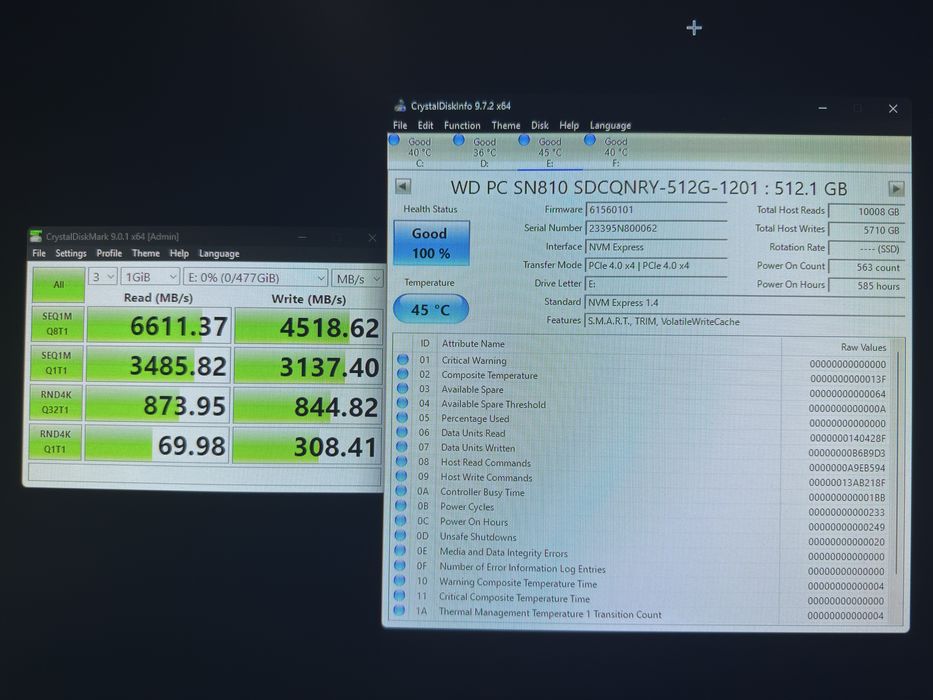Click status circle of Host Write Commands
933x700 pixels.
[402, 476]
